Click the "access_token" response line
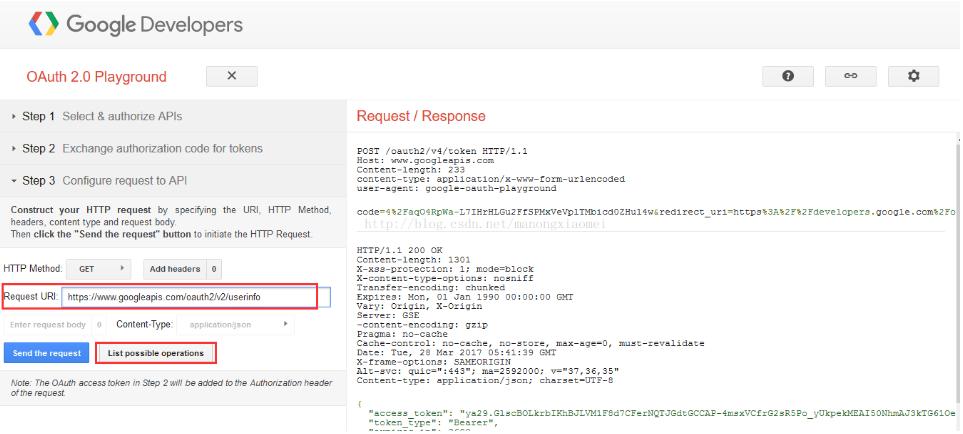 coord(662,413)
